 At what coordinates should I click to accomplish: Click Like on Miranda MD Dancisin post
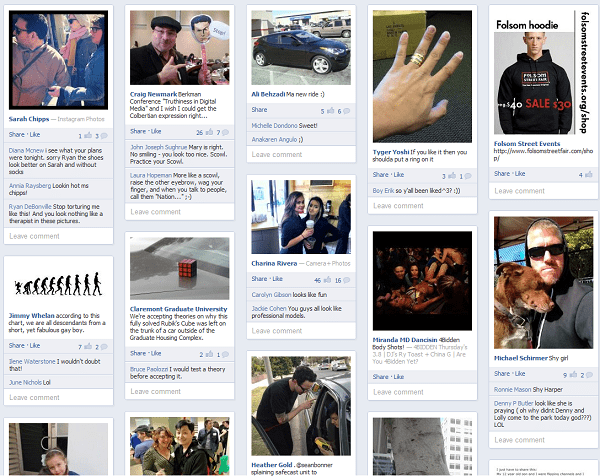point(399,377)
